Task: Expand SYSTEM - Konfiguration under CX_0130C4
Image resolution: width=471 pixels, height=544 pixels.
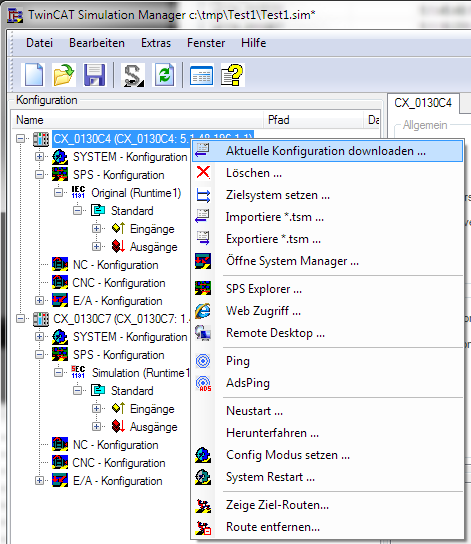Action: pyautogui.click(x=40, y=157)
